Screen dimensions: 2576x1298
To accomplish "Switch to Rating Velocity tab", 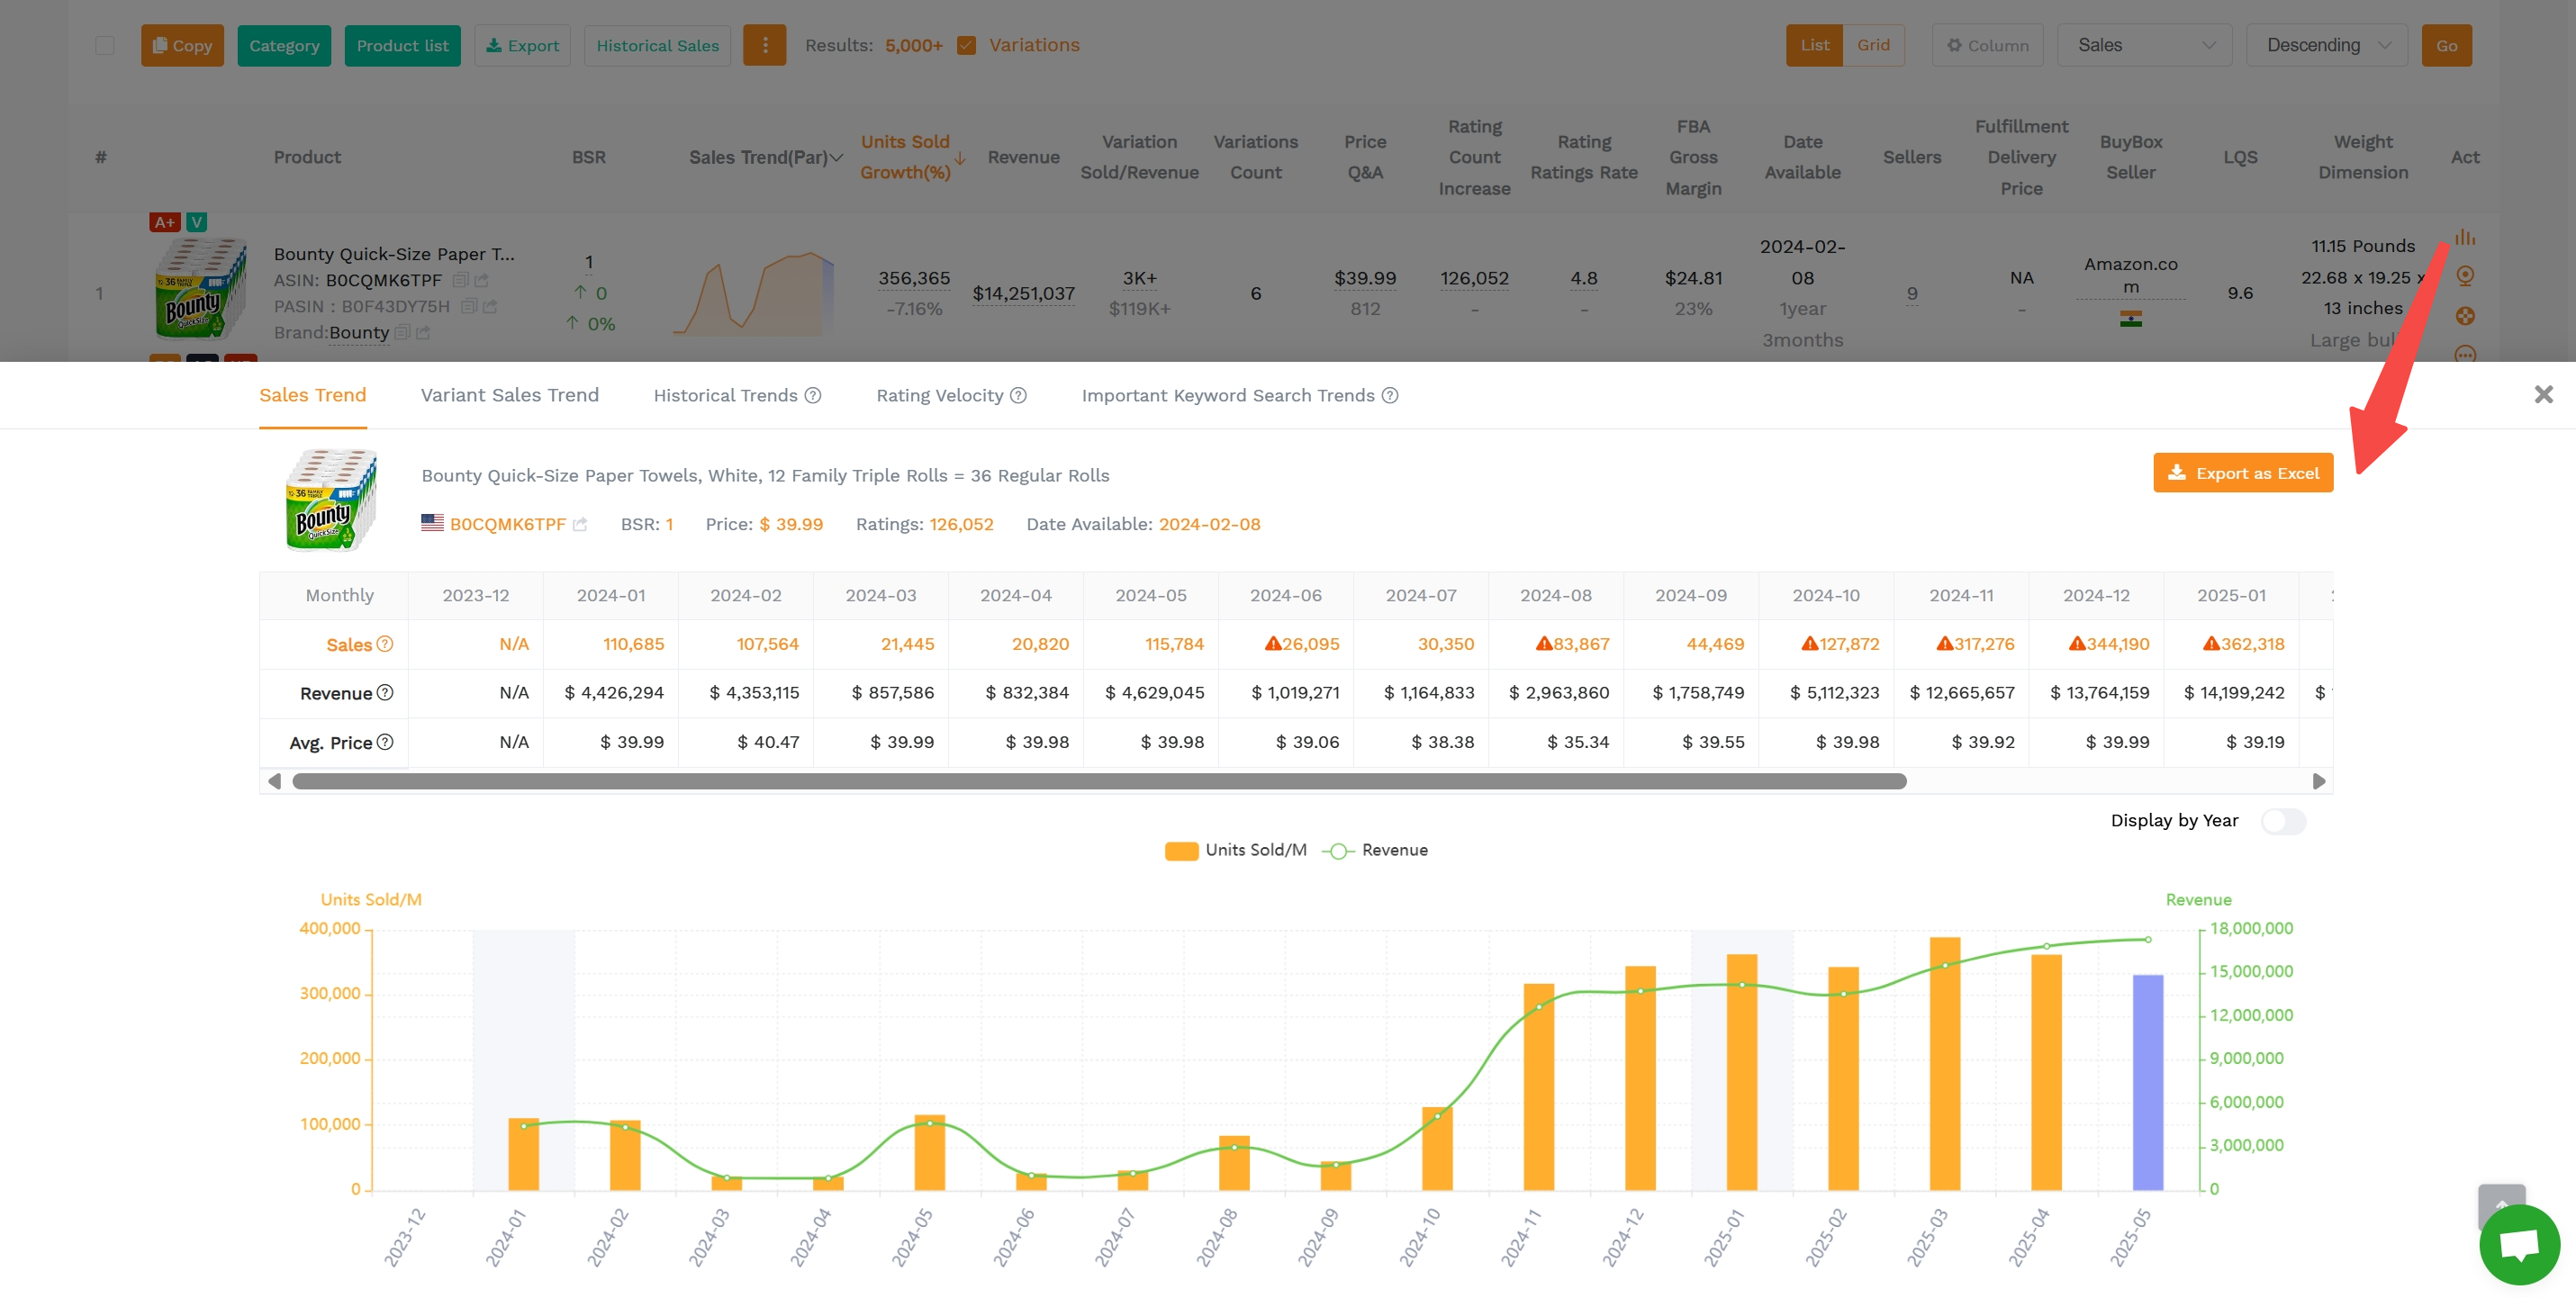I will (x=939, y=395).
